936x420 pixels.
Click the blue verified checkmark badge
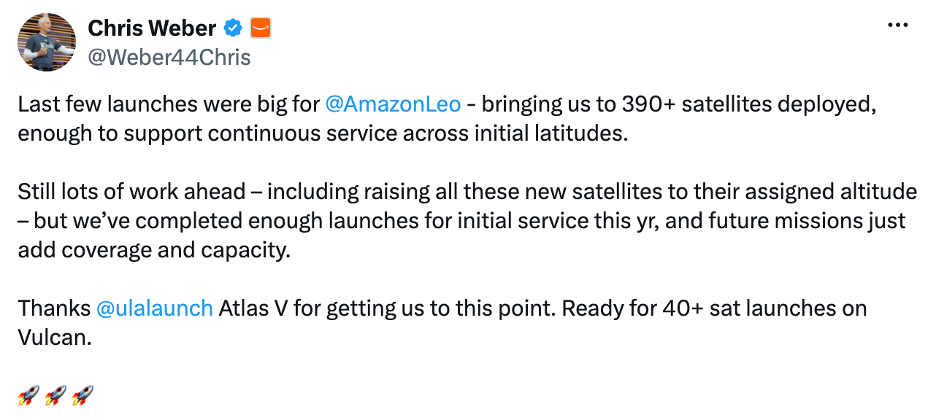(x=233, y=27)
